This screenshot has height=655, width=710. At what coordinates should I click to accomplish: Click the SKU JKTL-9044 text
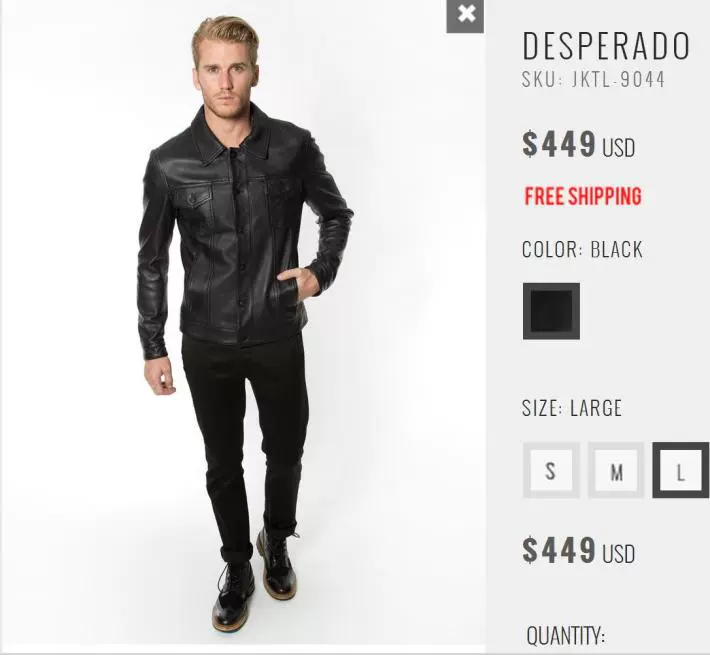point(593,80)
